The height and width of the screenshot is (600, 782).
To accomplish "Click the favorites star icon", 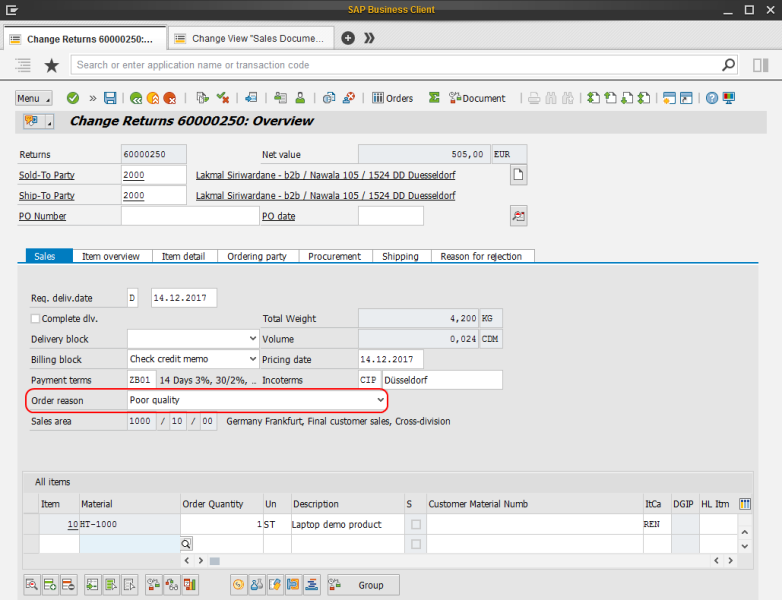I will point(51,65).
